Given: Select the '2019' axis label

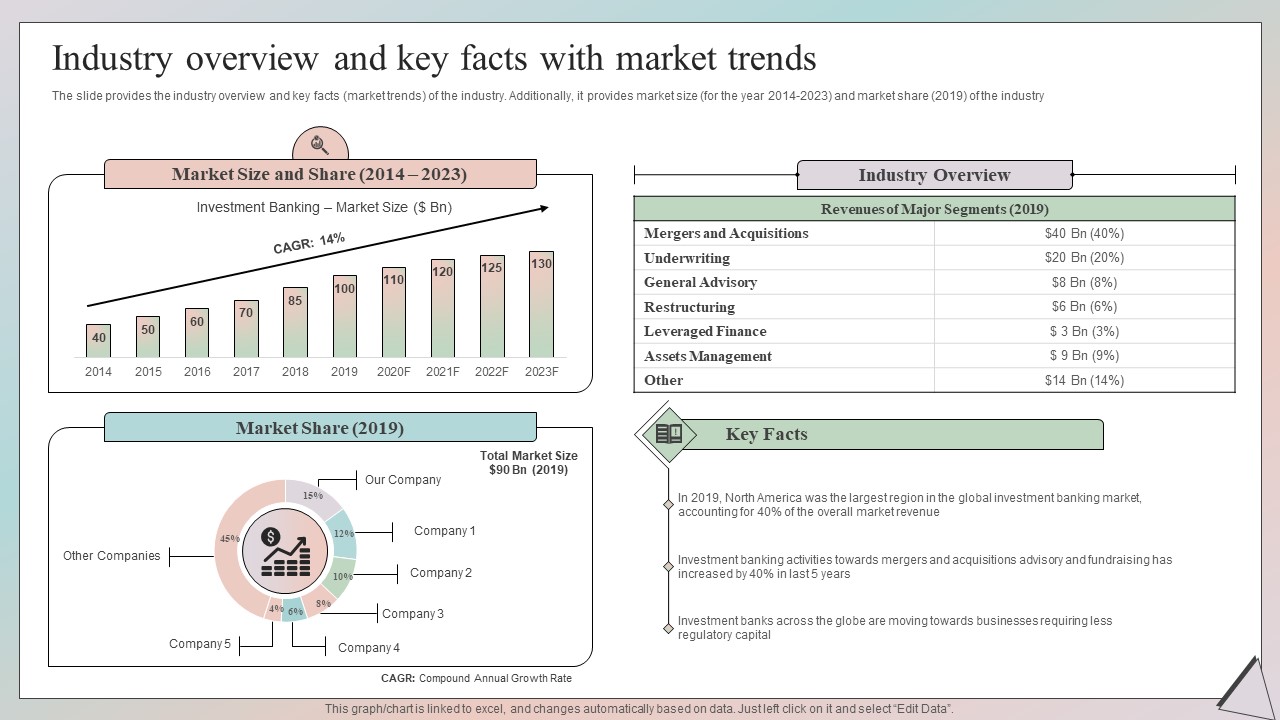Looking at the screenshot, I should 344,372.
